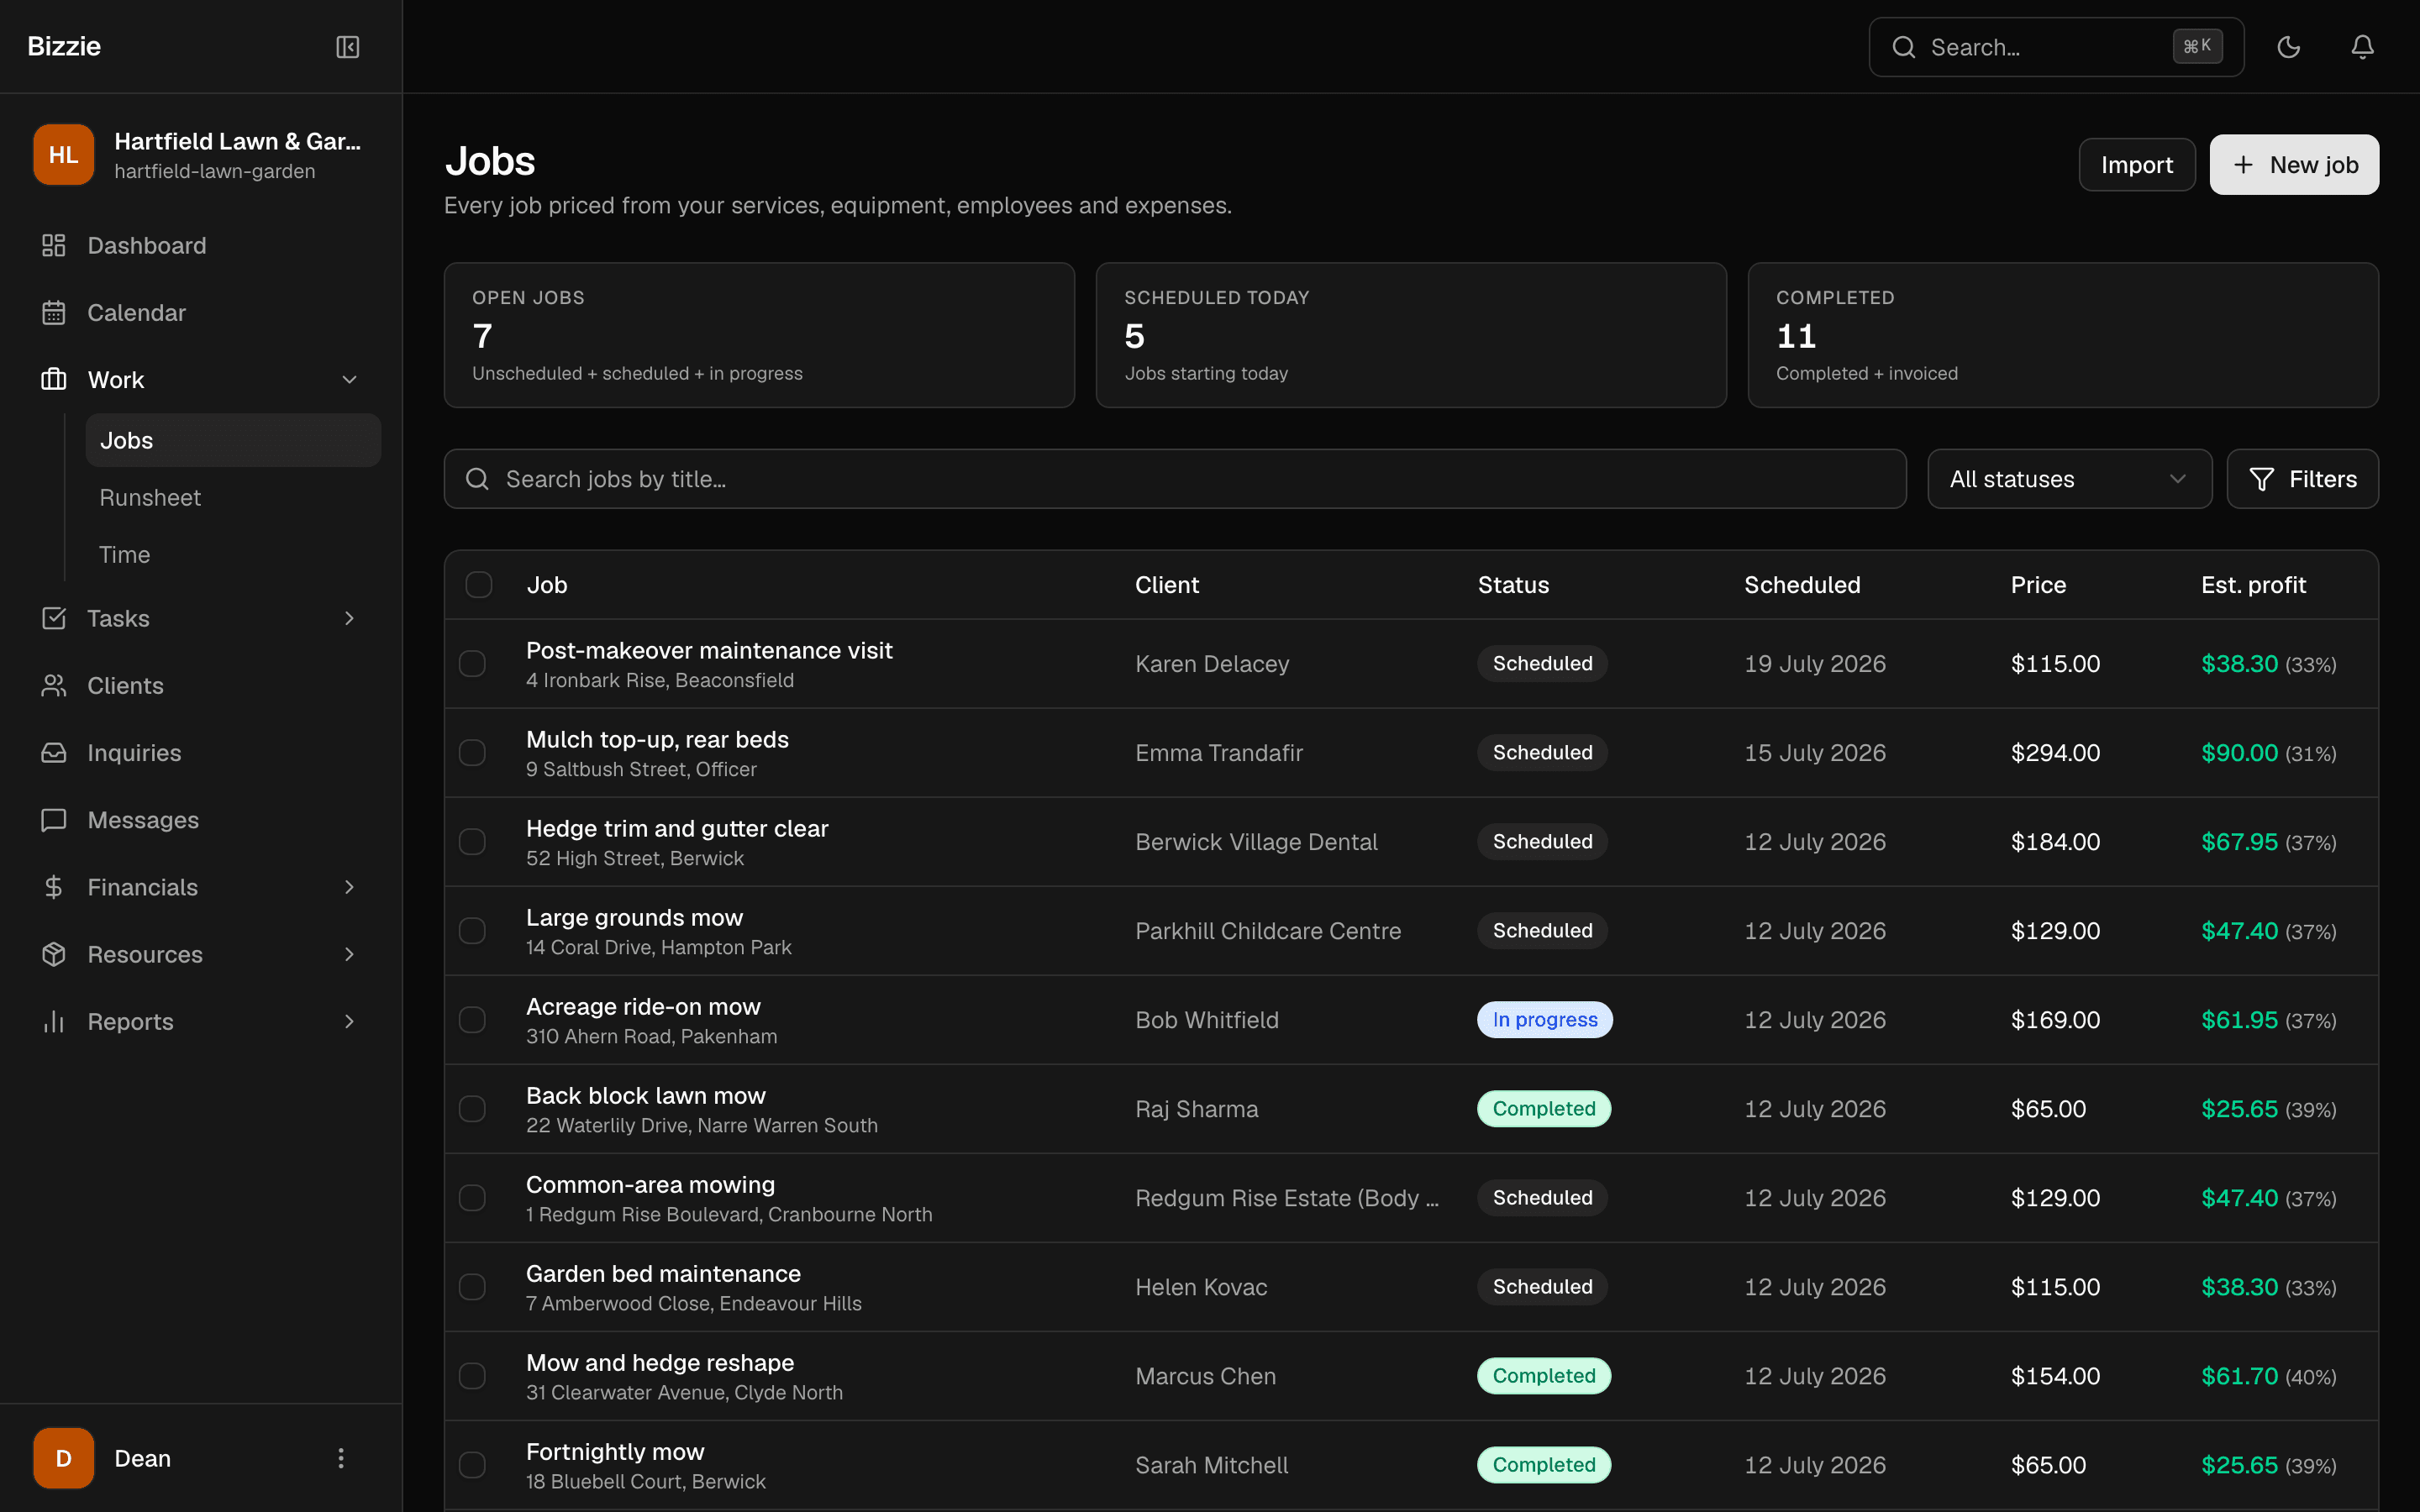Open the Filters button
Screen dimensions: 2420x1512
(2302, 479)
